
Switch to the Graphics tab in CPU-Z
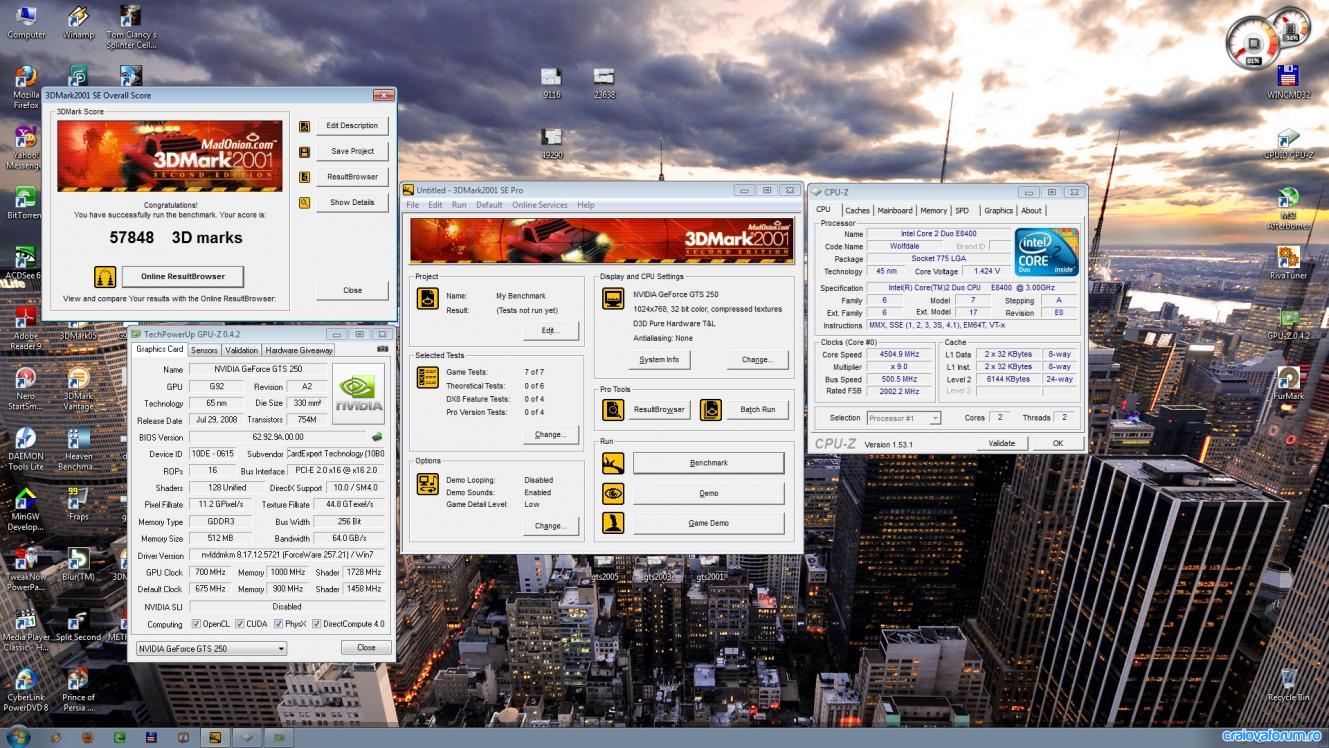pyautogui.click(x=998, y=211)
